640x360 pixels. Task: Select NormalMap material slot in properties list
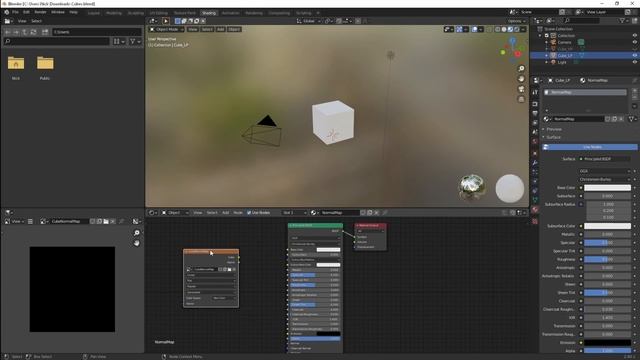[x=585, y=92]
